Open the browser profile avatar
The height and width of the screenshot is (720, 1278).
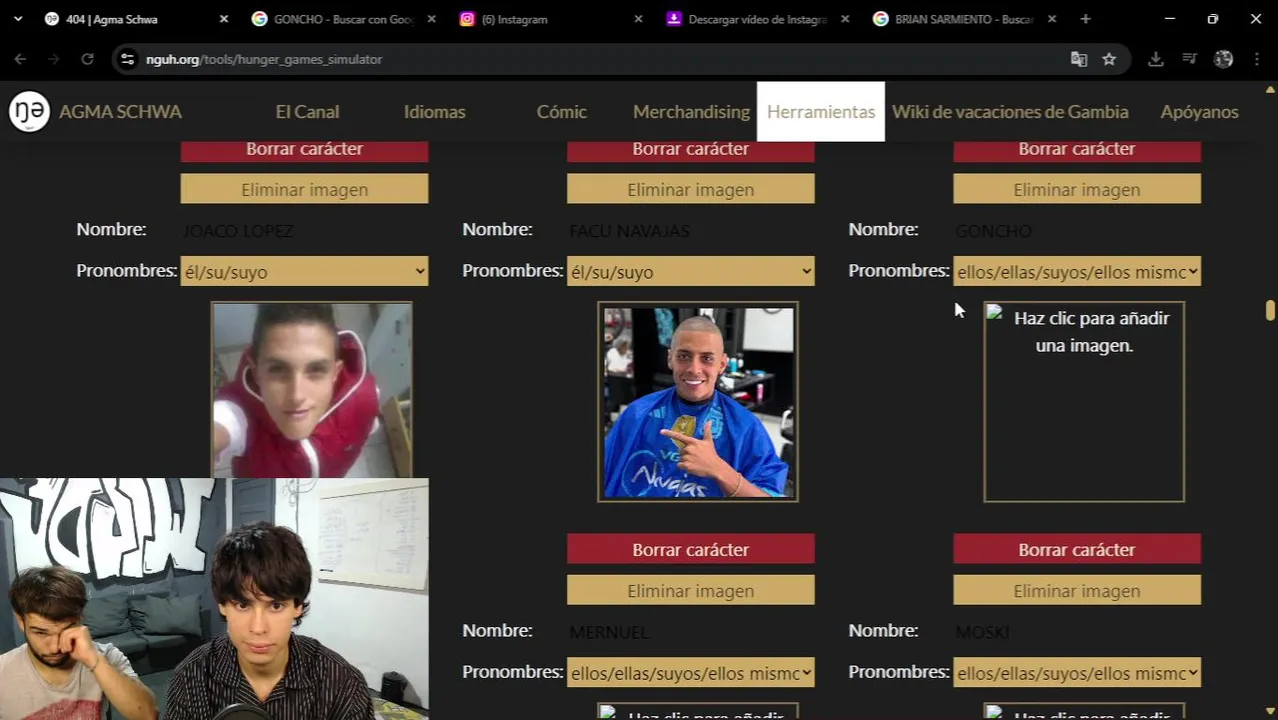point(1223,59)
